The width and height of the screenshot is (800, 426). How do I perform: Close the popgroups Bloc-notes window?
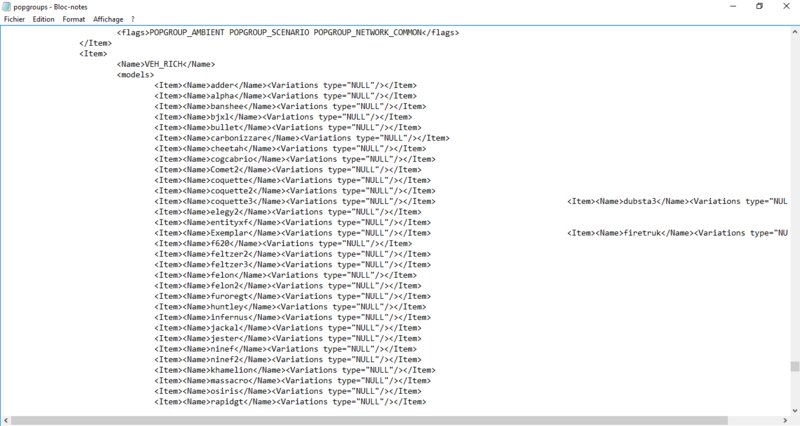pyautogui.click(x=786, y=6)
